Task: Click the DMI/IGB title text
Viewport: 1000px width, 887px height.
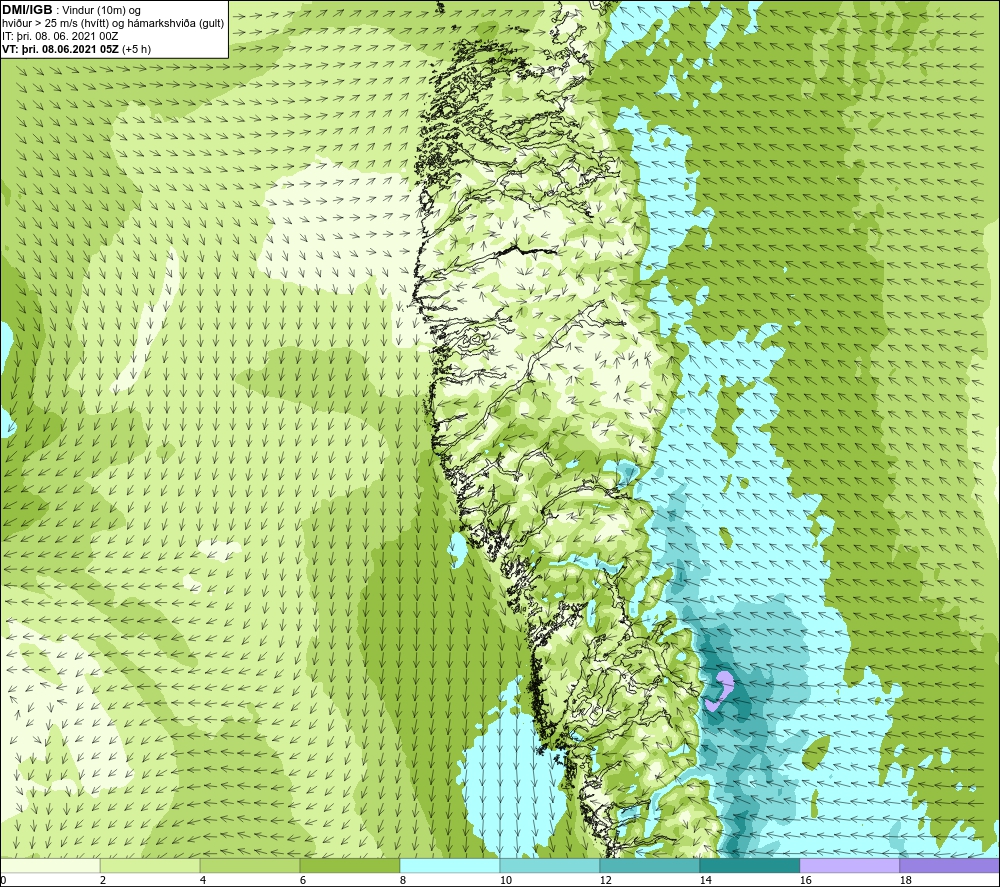Action: pyautogui.click(x=27, y=10)
